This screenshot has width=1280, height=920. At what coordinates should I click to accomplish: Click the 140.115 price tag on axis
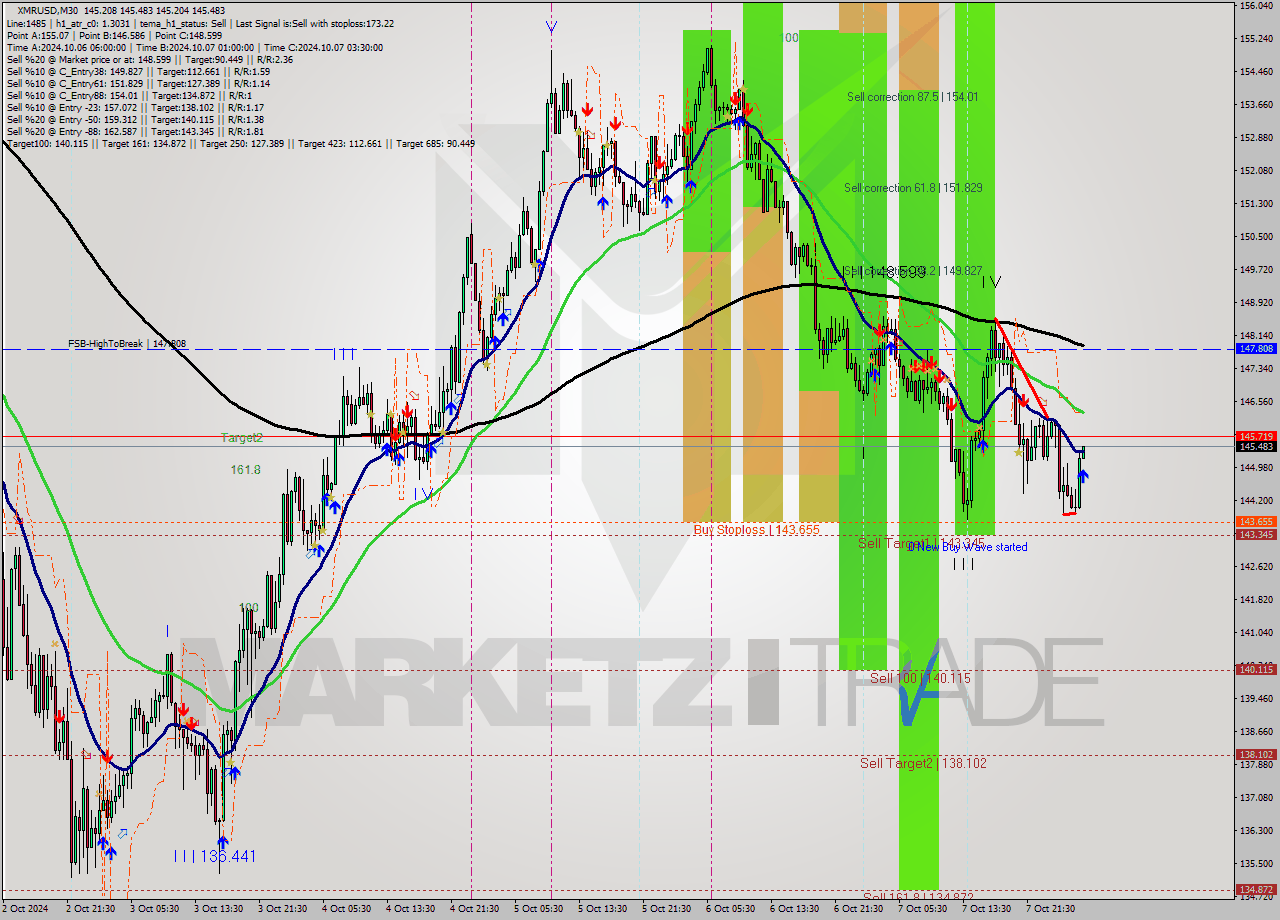1256,669
